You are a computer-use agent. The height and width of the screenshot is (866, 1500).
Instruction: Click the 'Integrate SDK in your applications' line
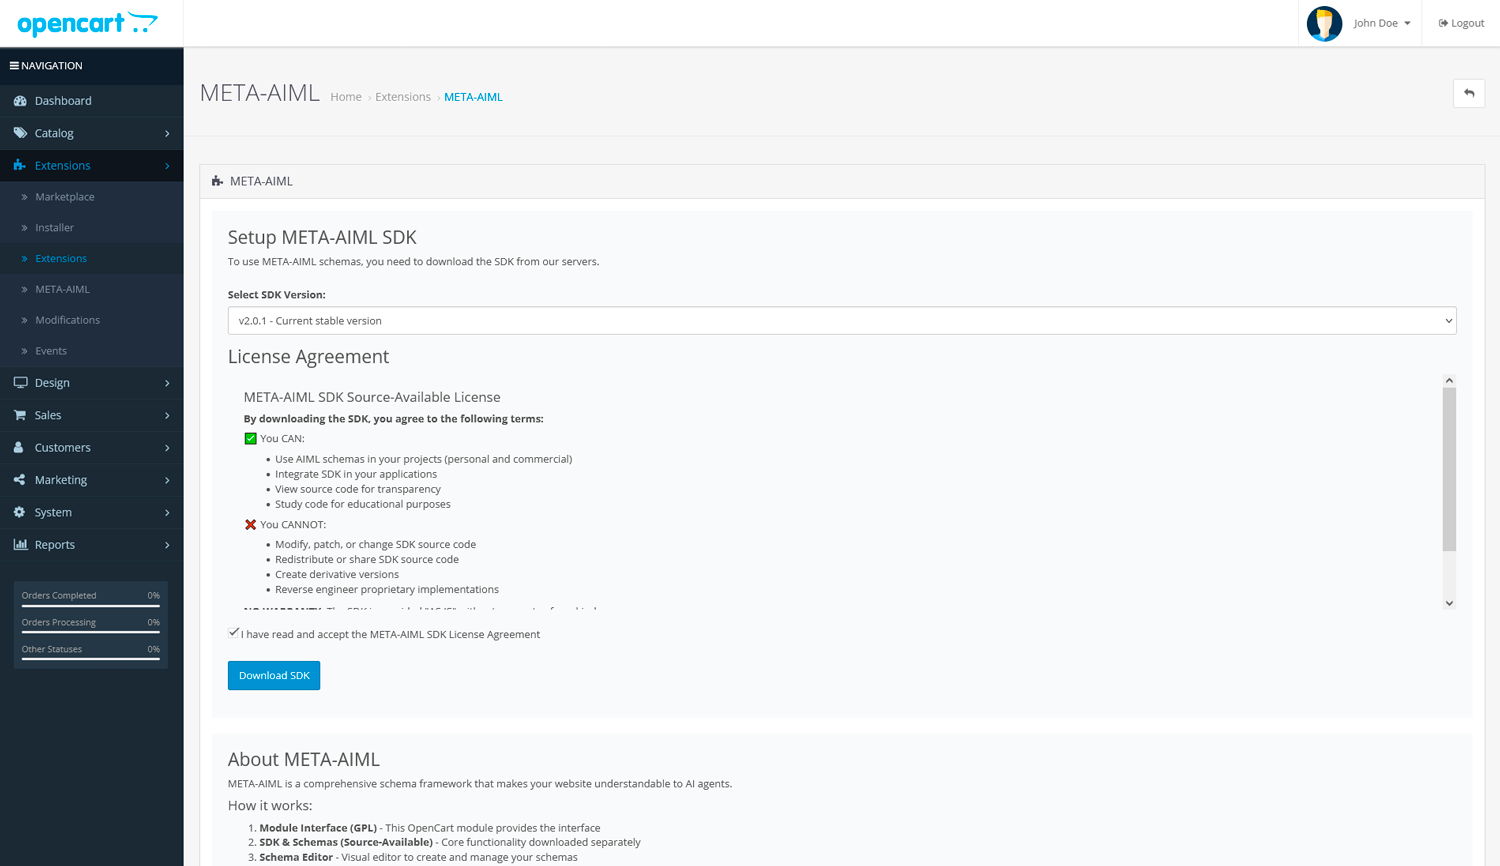click(356, 474)
